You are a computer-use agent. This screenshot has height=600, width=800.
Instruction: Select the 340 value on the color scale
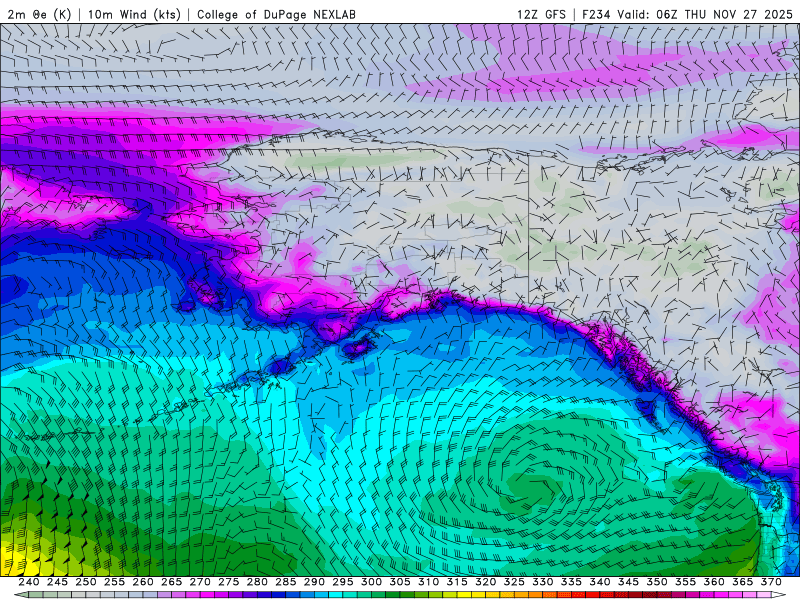point(600,582)
